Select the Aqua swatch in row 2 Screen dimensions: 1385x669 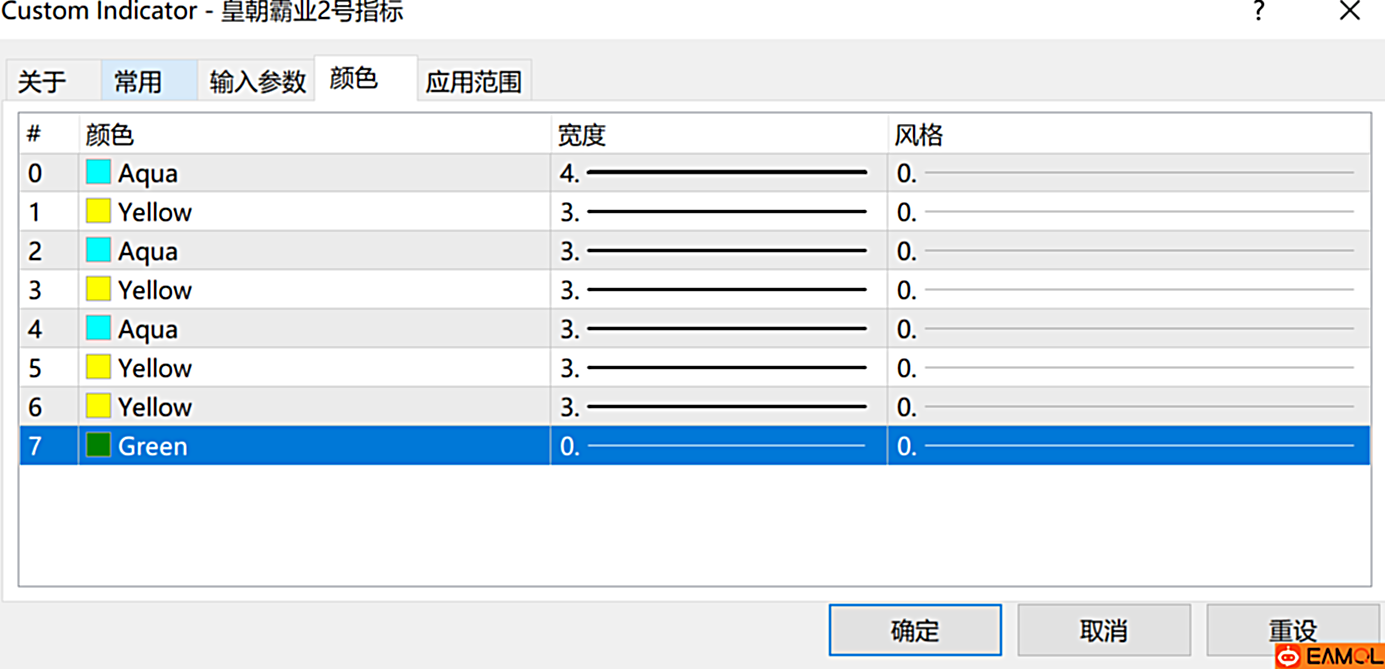(98, 251)
